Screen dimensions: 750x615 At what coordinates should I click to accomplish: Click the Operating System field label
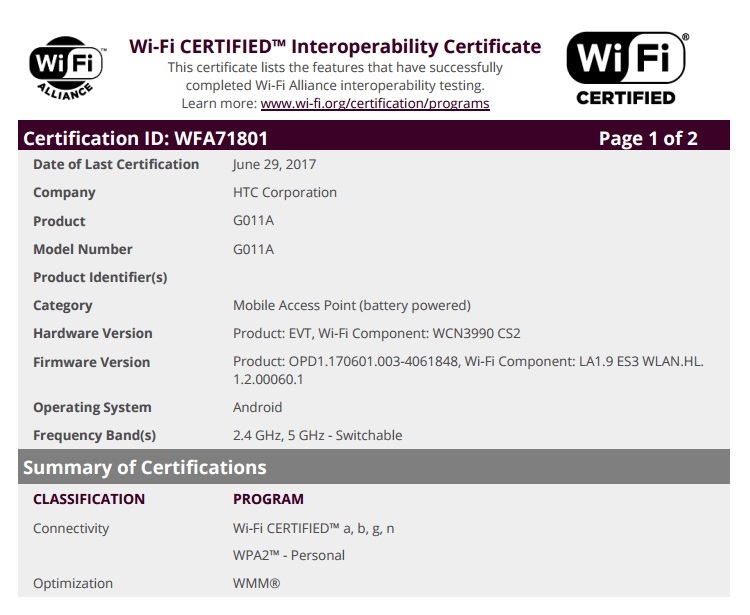click(x=92, y=407)
